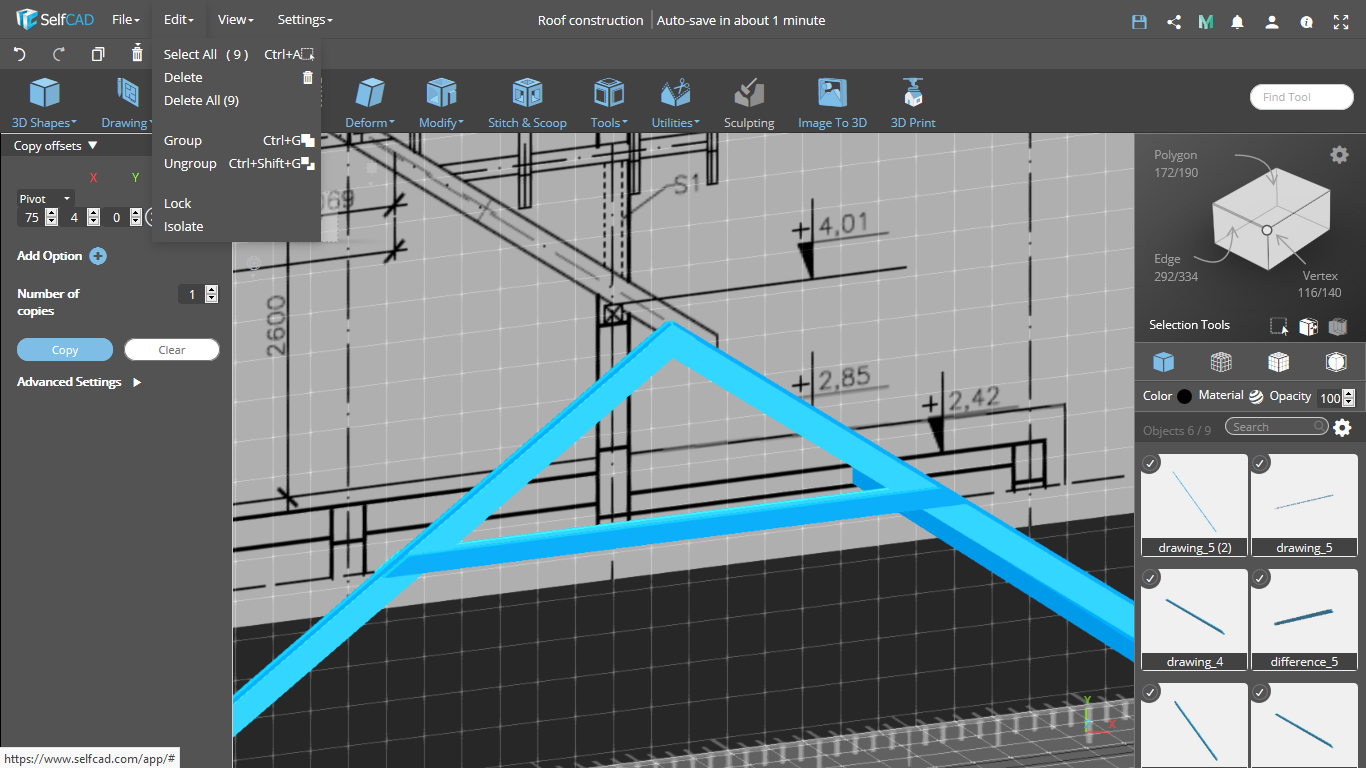The width and height of the screenshot is (1366, 768).
Task: Open objects list settings gear
Action: pos(1342,428)
